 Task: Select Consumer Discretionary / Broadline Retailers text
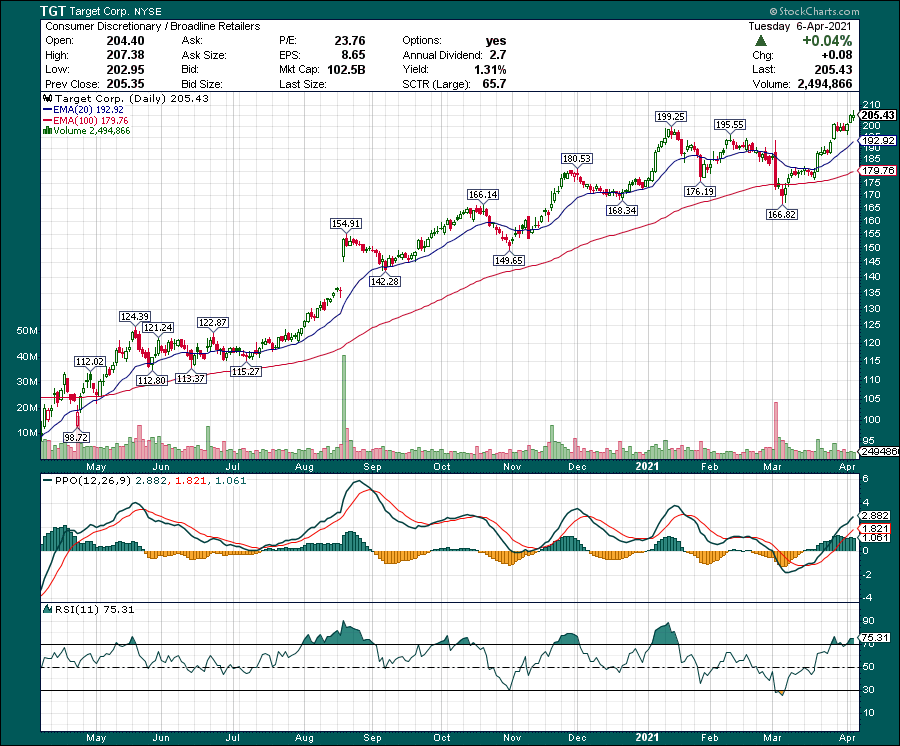[x=153, y=26]
